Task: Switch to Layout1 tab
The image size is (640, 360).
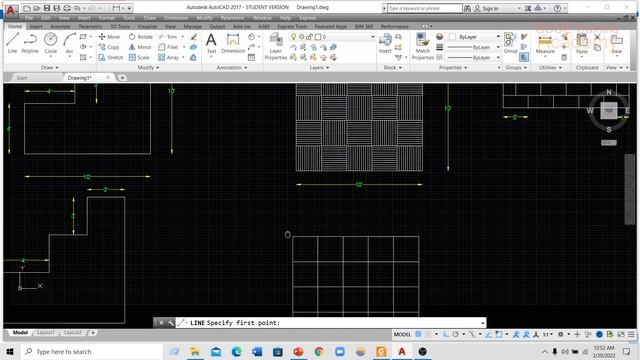Action: click(x=45, y=333)
